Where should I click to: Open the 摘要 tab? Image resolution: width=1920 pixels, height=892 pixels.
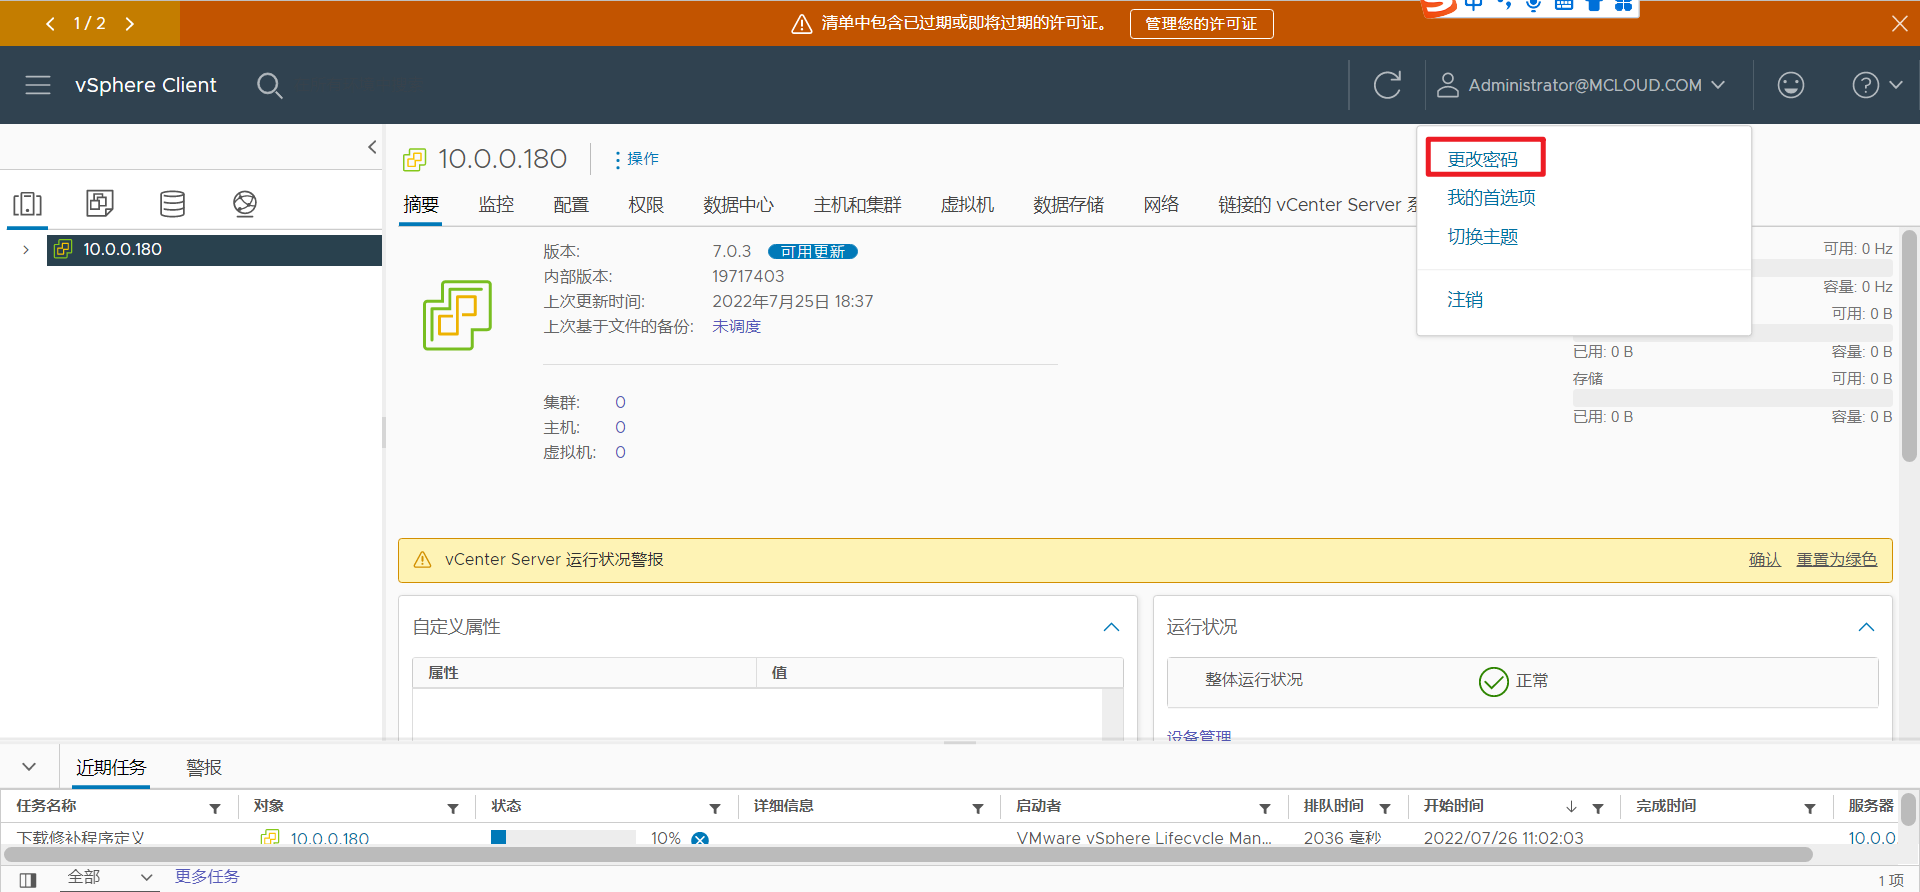(421, 205)
